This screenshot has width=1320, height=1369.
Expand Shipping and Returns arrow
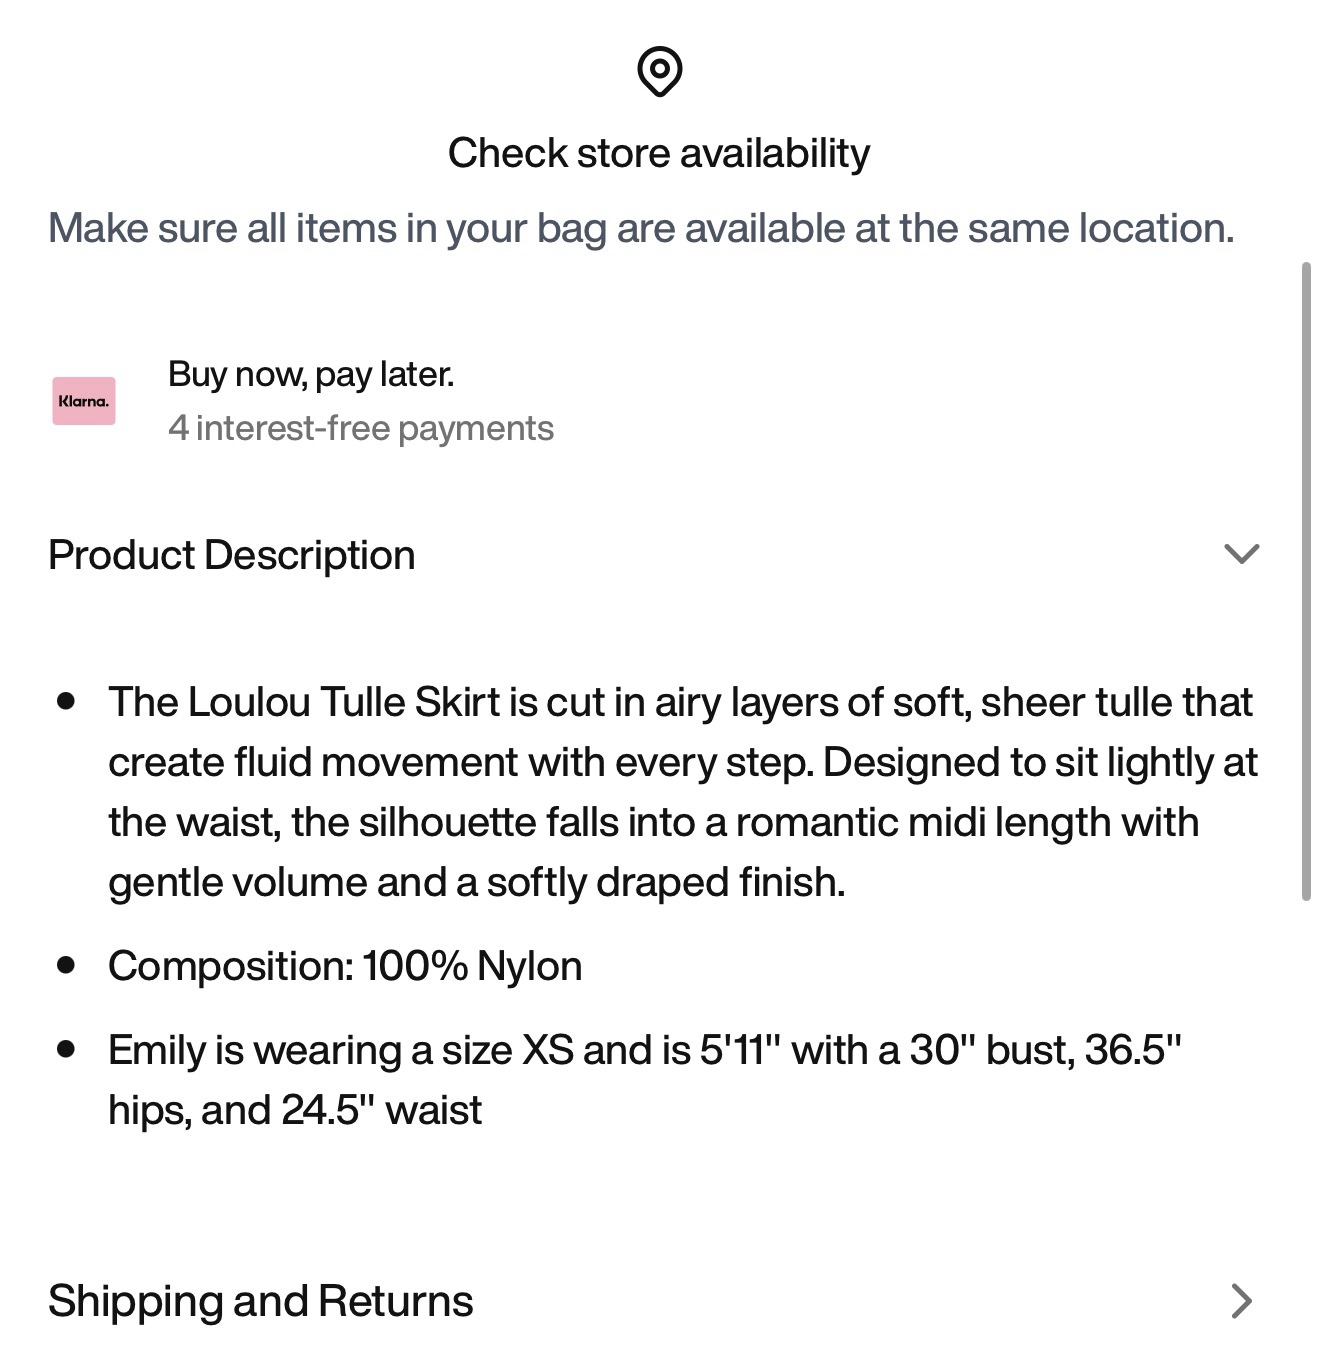tap(1241, 1301)
